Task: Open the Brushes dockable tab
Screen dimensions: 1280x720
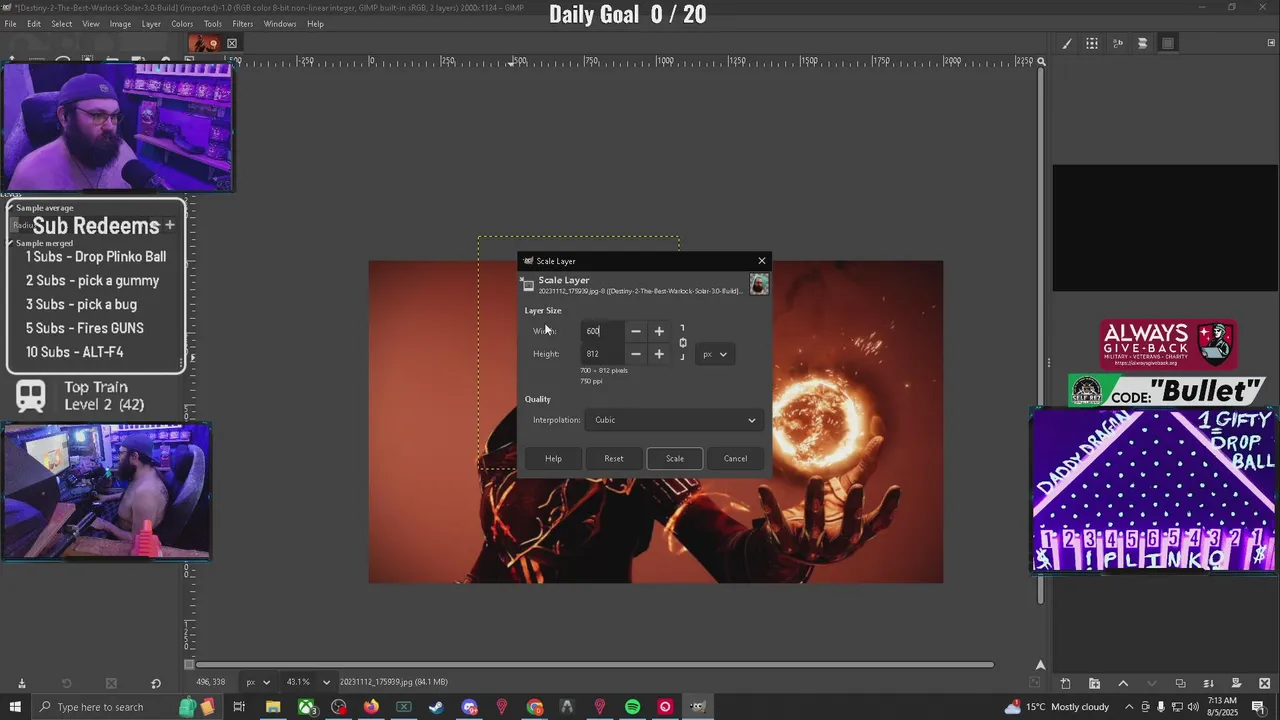Action: coord(1066,43)
